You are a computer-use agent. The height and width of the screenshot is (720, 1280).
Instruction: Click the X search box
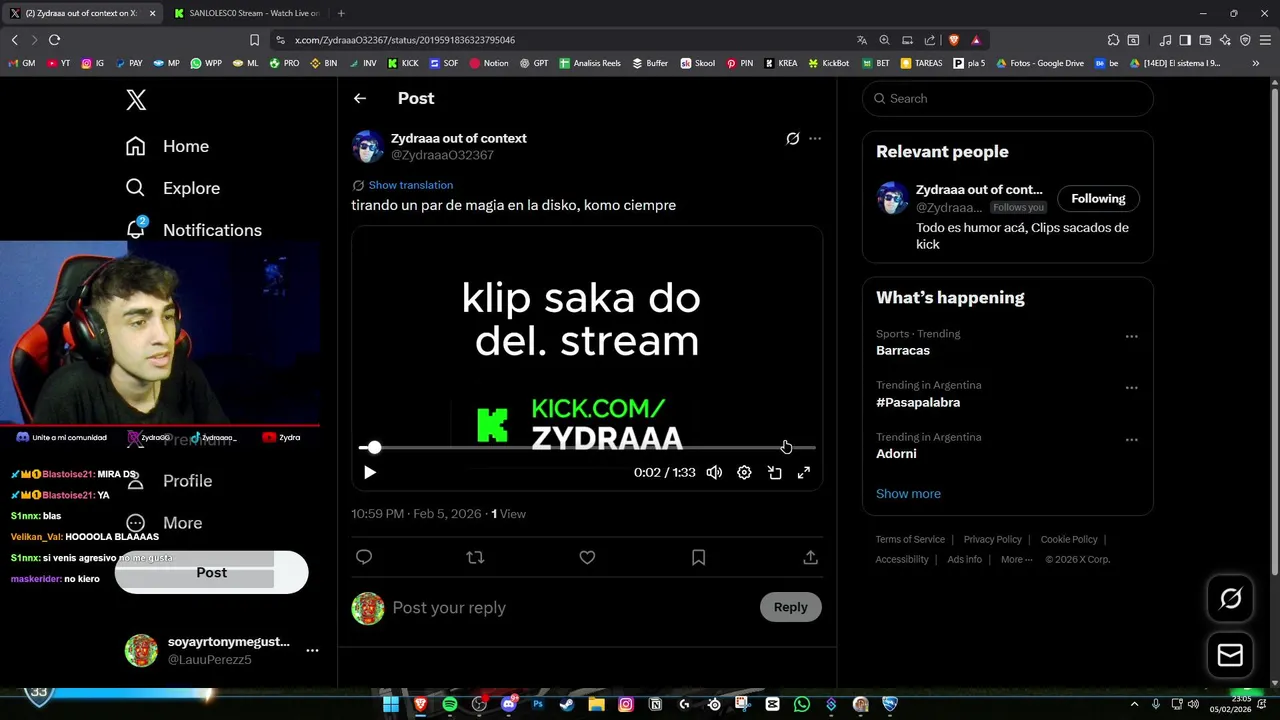(1007, 98)
